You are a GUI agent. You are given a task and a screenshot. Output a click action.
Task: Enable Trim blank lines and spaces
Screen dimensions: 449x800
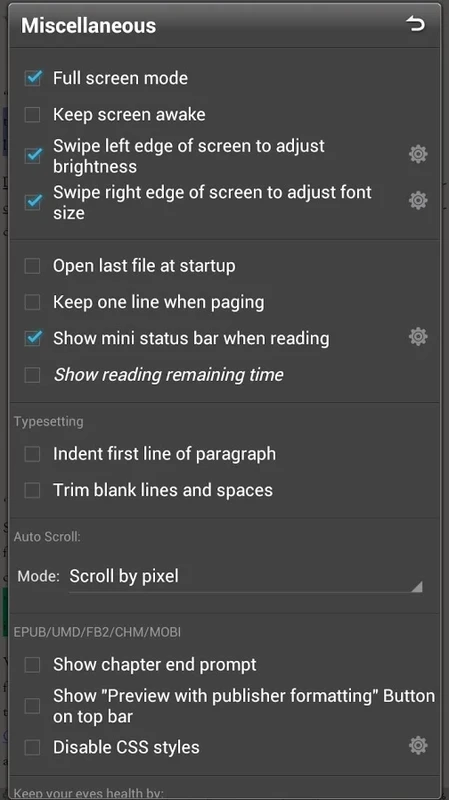[x=33, y=490]
